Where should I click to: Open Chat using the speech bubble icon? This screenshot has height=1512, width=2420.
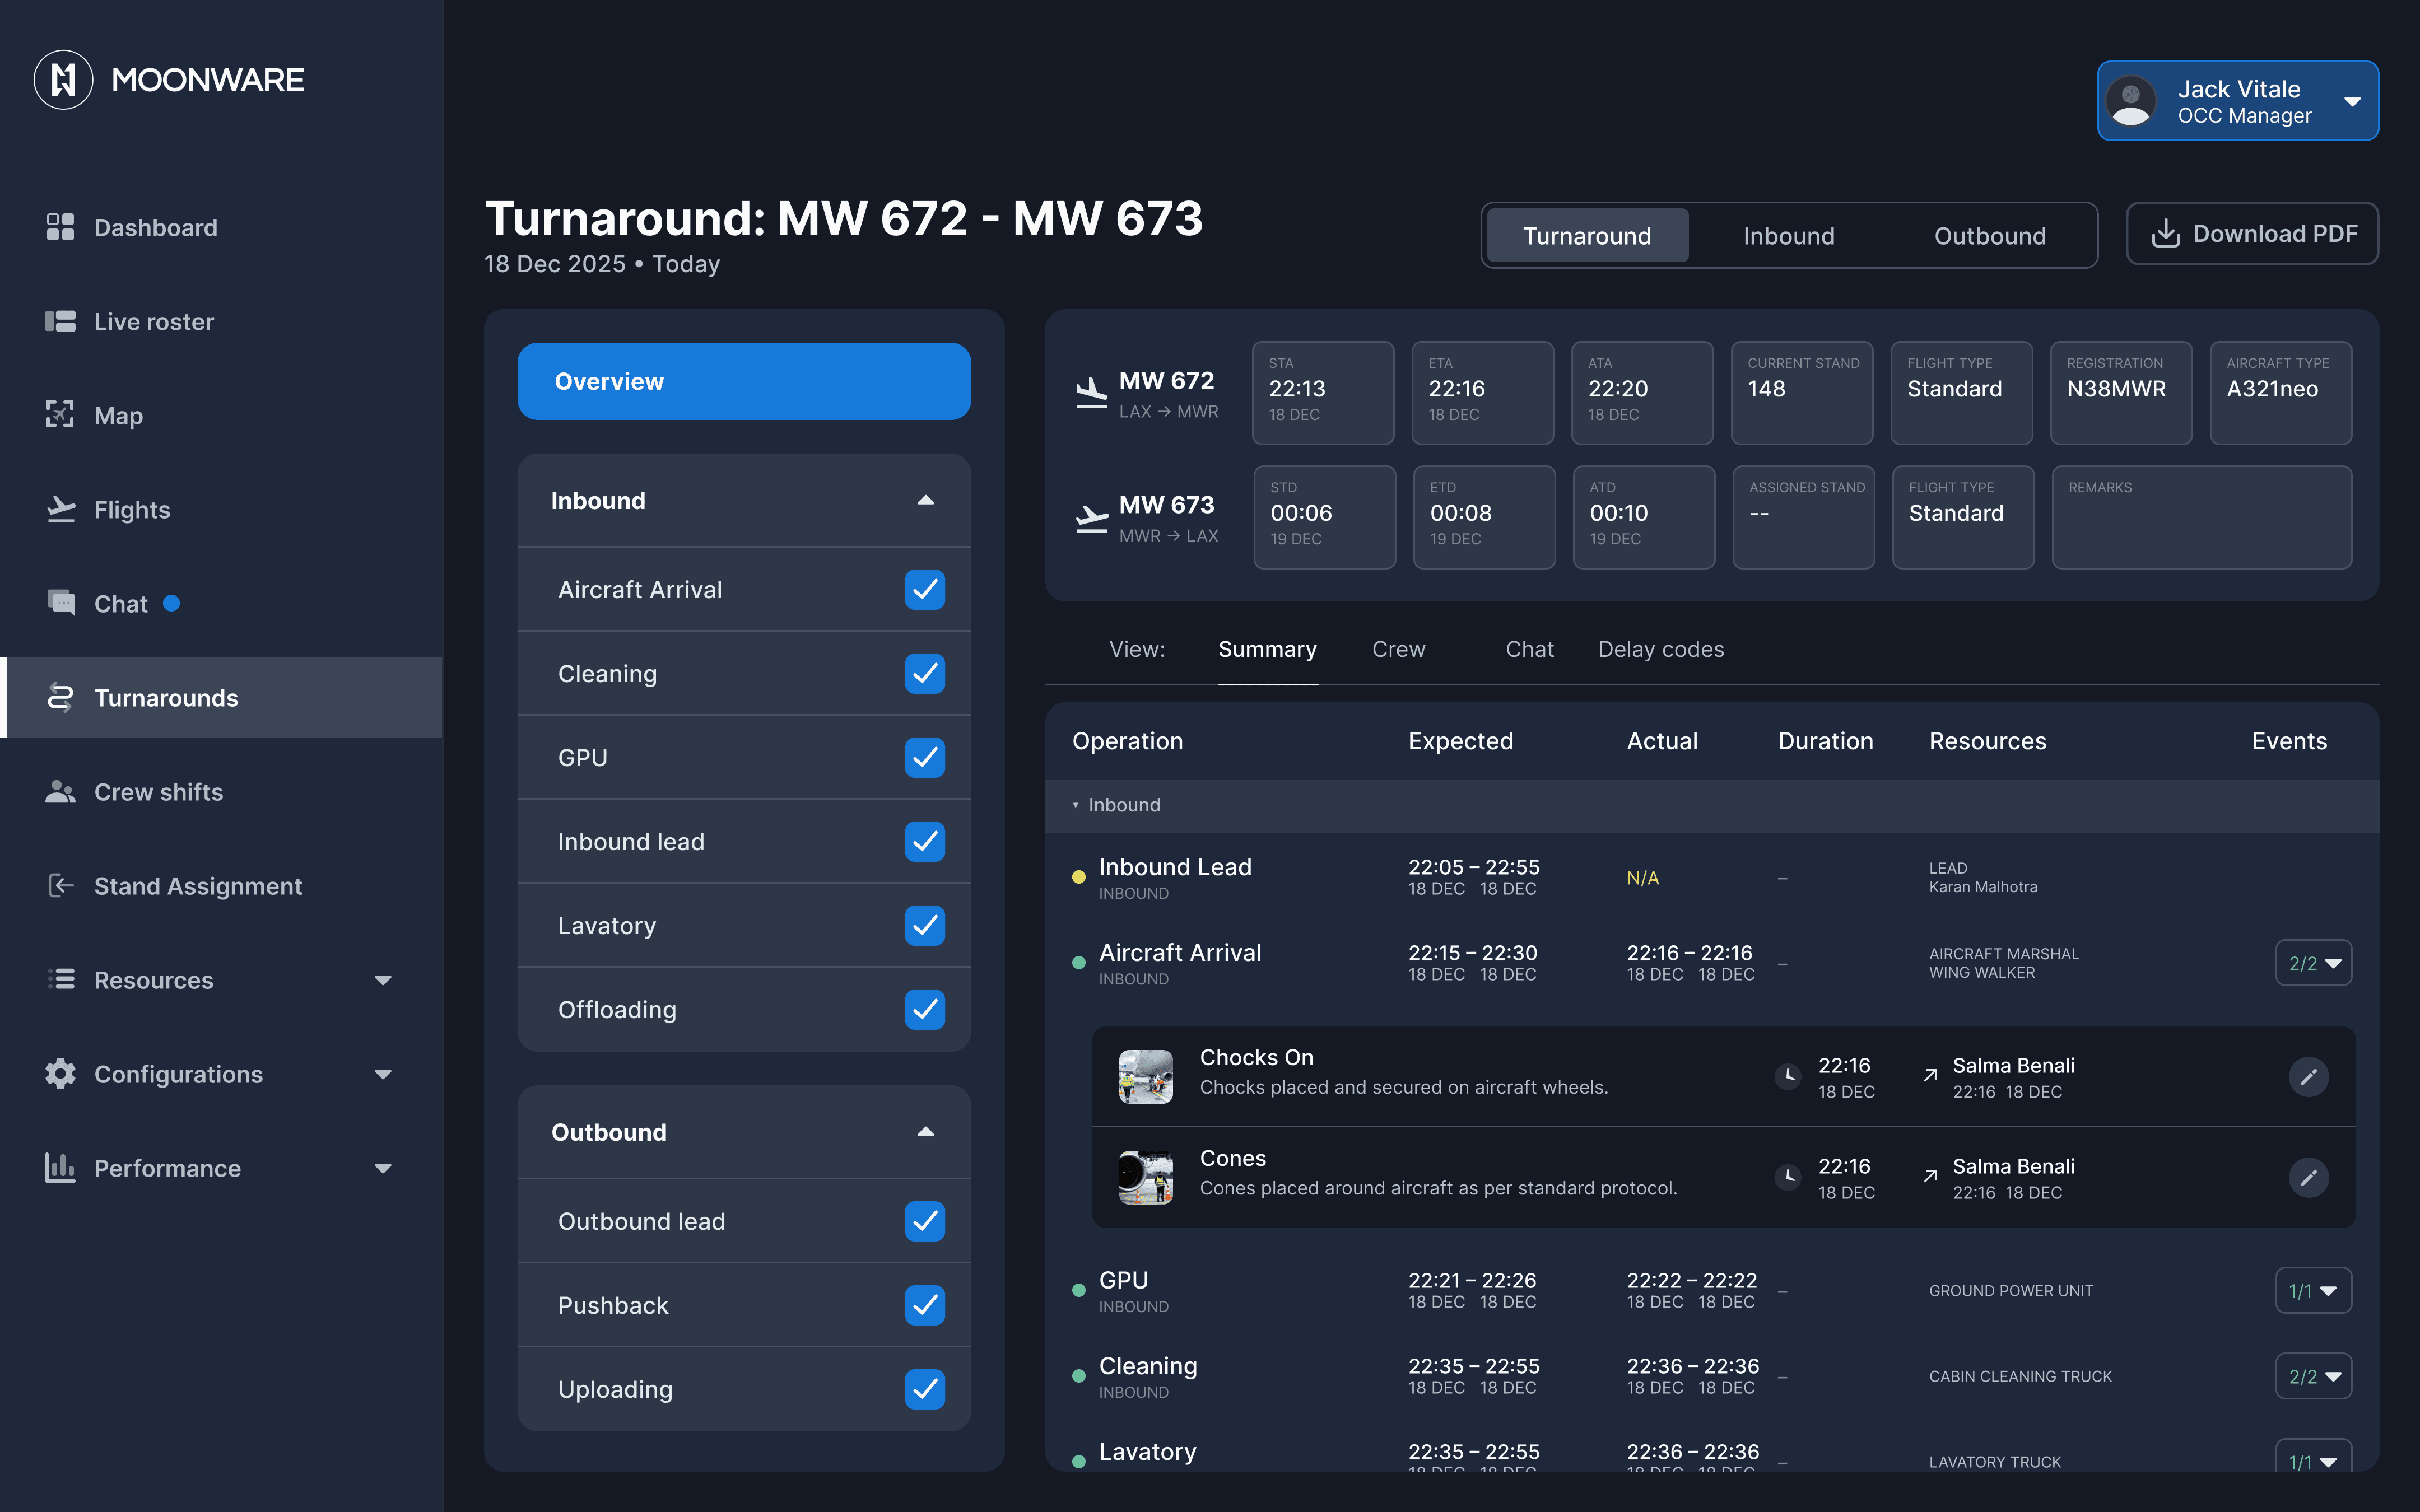60,603
